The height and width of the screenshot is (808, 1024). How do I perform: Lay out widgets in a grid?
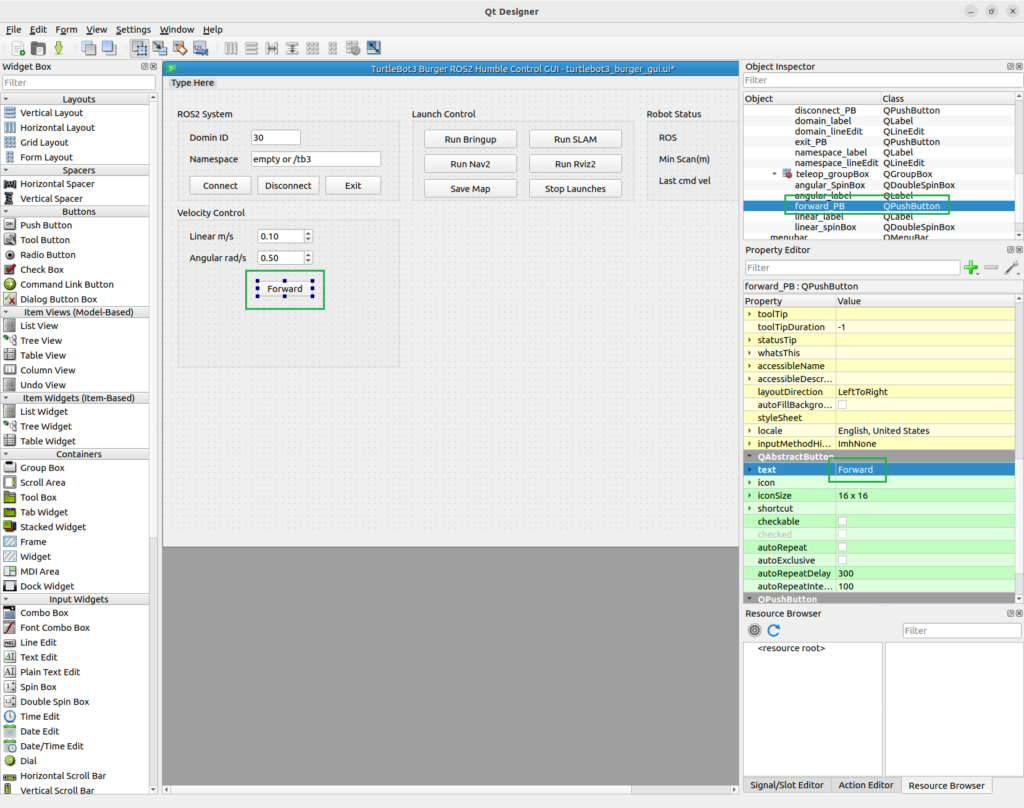point(313,48)
